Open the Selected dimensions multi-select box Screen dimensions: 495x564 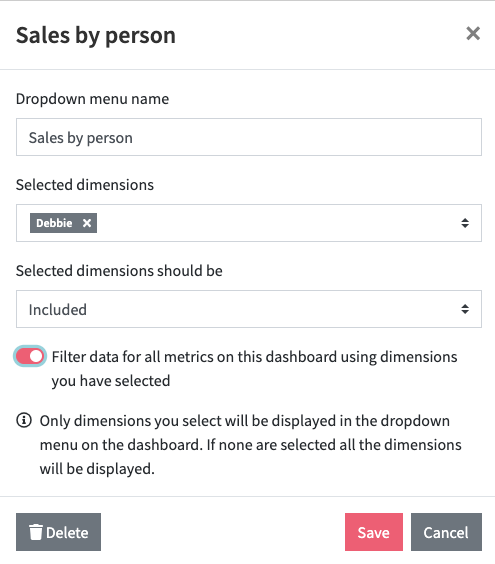(249, 223)
